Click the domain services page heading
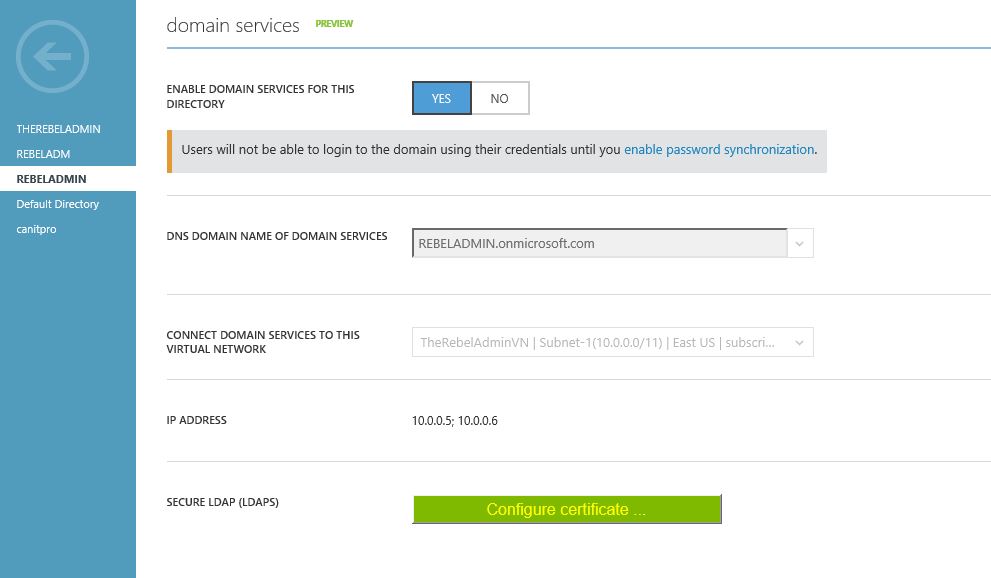Screen dimensions: 991x578 [x=233, y=25]
